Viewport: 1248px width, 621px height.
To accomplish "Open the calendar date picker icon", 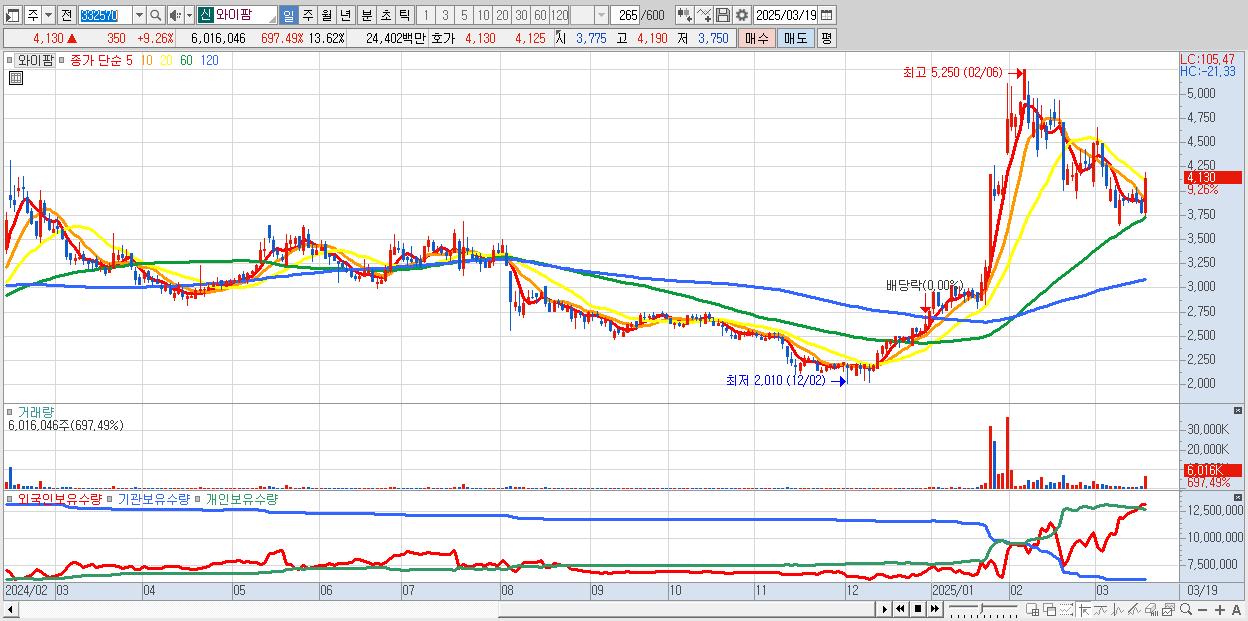I will click(826, 15).
